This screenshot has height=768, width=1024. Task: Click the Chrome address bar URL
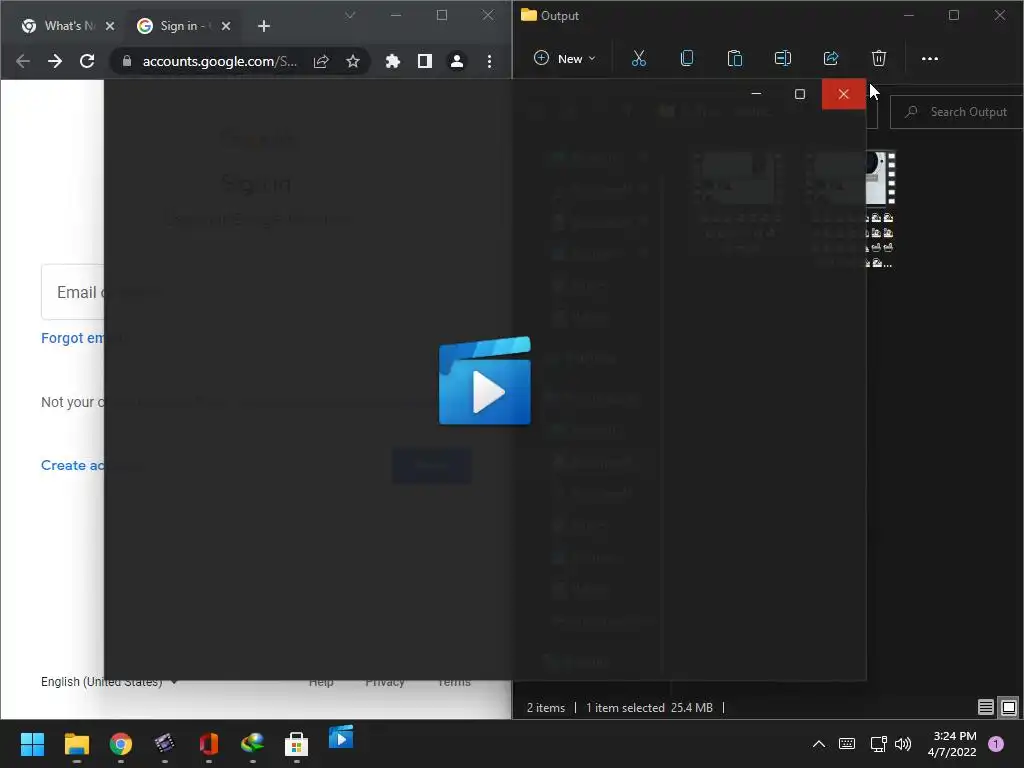coord(219,61)
